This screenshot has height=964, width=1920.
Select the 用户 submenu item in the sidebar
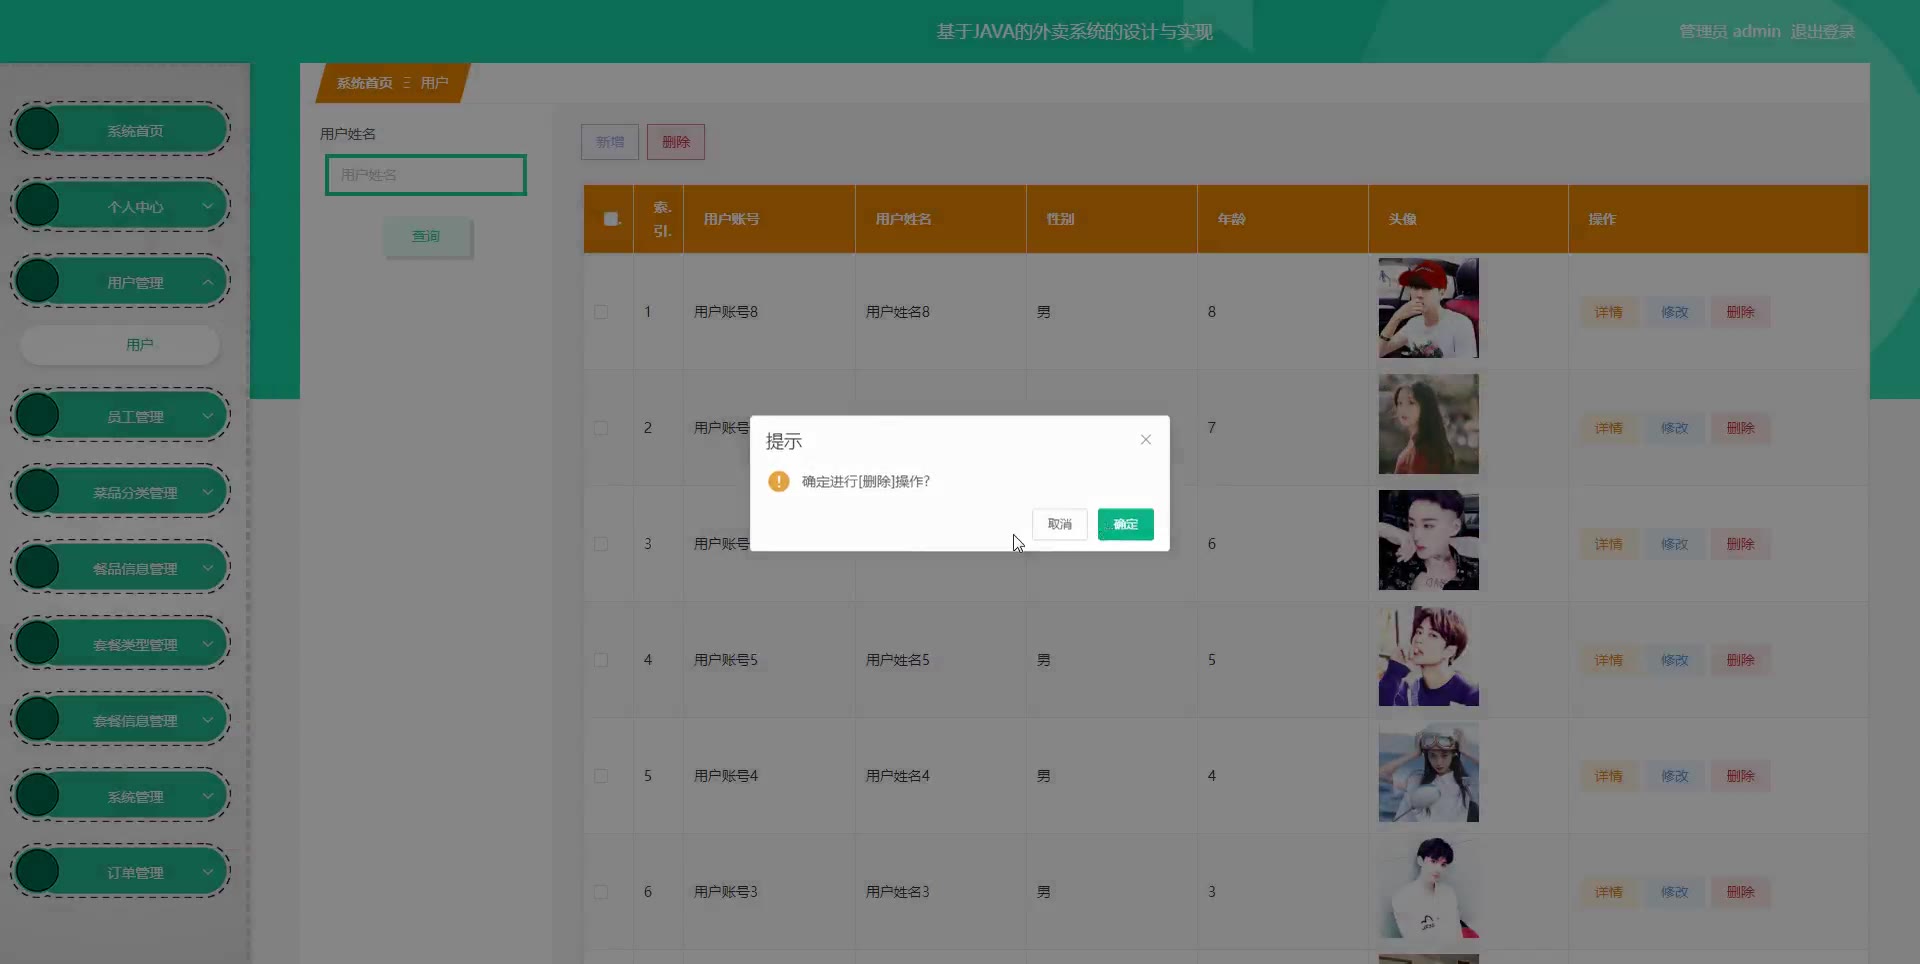point(120,345)
